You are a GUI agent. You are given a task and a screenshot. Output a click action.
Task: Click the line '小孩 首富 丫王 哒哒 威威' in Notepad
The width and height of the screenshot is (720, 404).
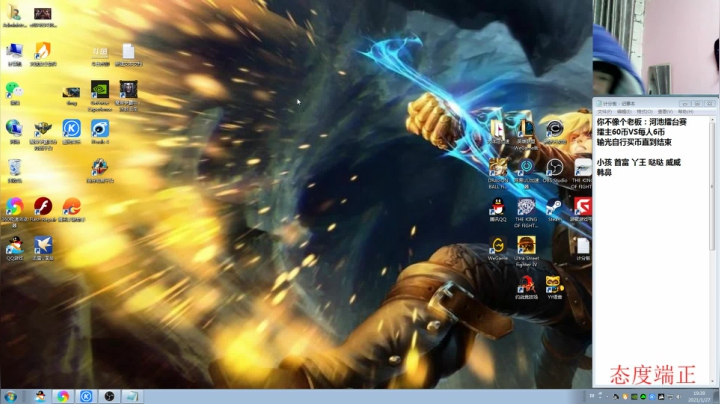639,162
